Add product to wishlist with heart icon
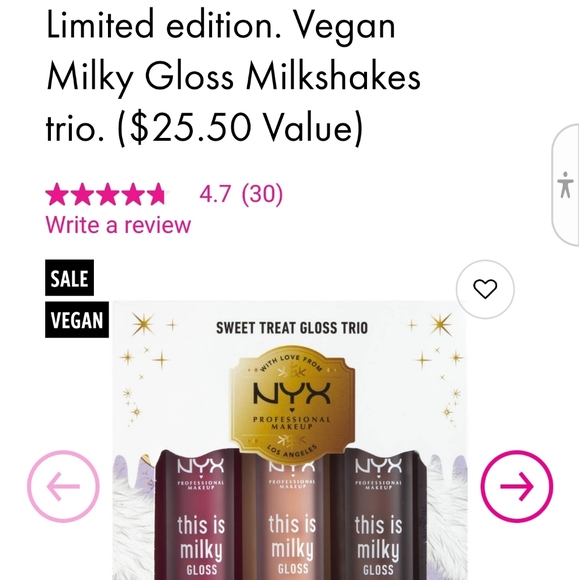The height and width of the screenshot is (580, 579). coord(485,289)
